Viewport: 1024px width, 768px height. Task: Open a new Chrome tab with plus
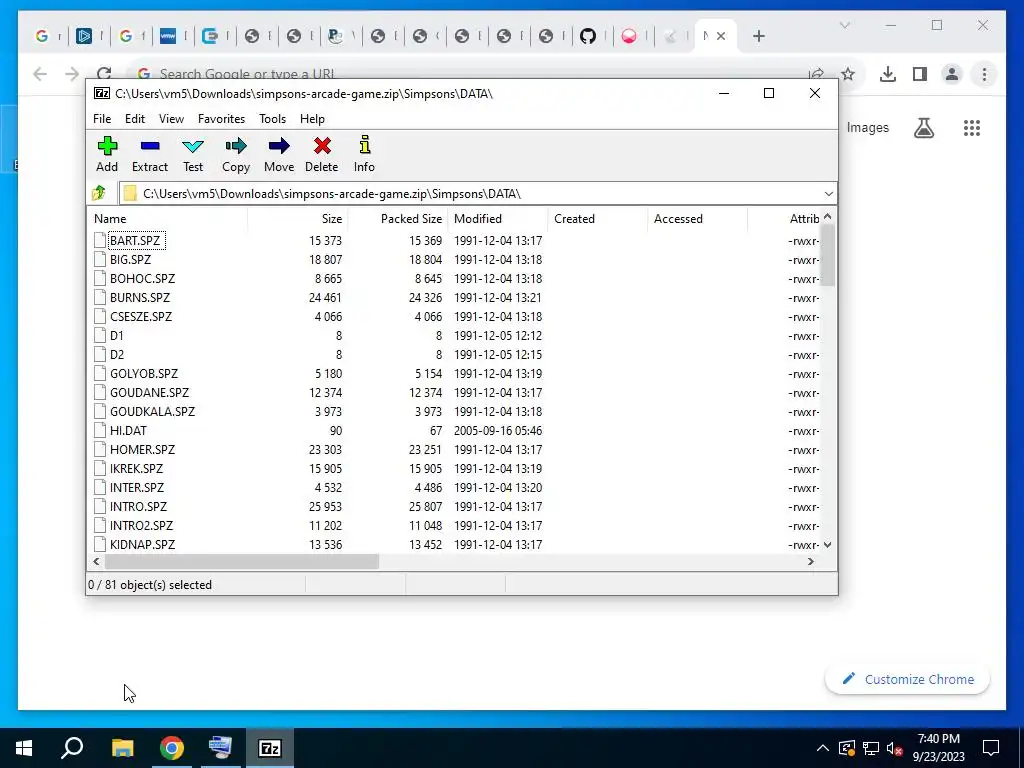[x=758, y=36]
